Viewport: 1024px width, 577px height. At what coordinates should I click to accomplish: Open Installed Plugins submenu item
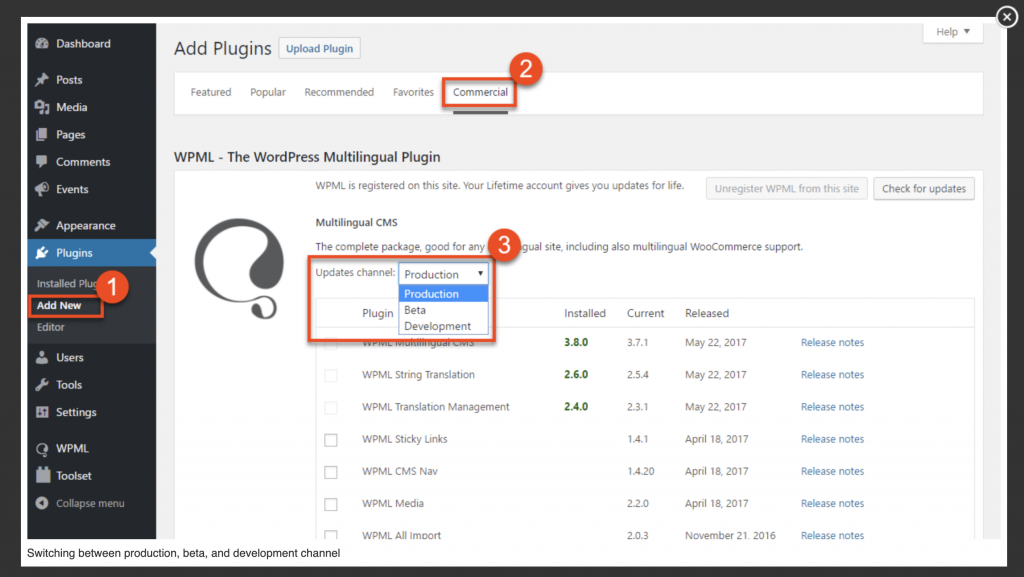67,283
